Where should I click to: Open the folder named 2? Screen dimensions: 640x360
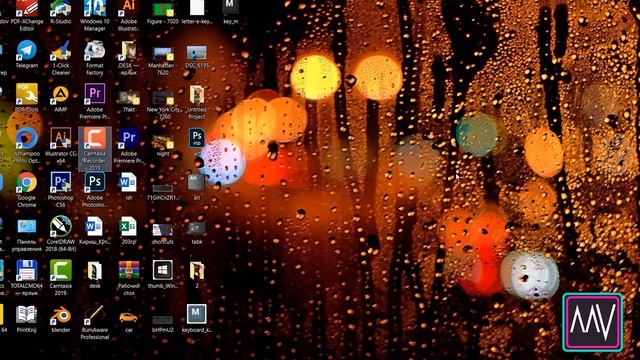tap(197, 273)
